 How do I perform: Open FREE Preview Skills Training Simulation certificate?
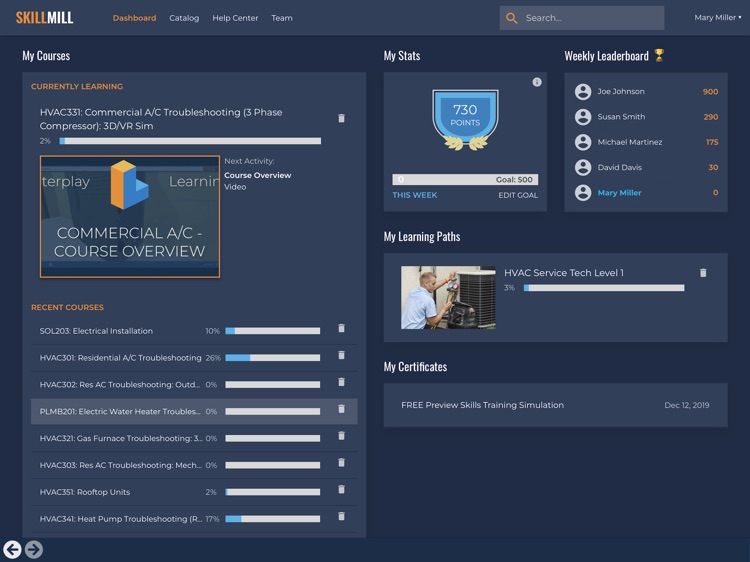click(483, 405)
